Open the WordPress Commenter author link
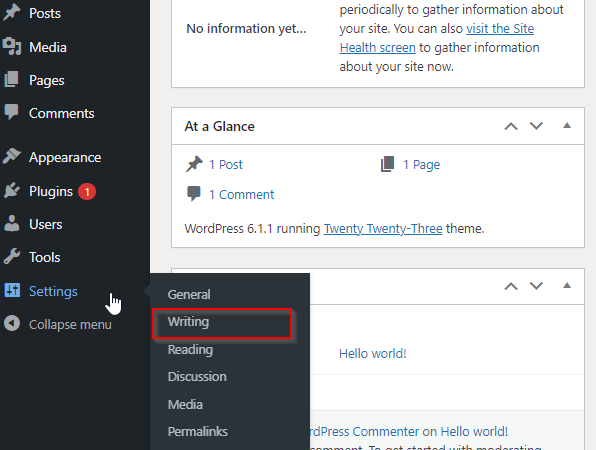This screenshot has width=596, height=450. point(365,432)
